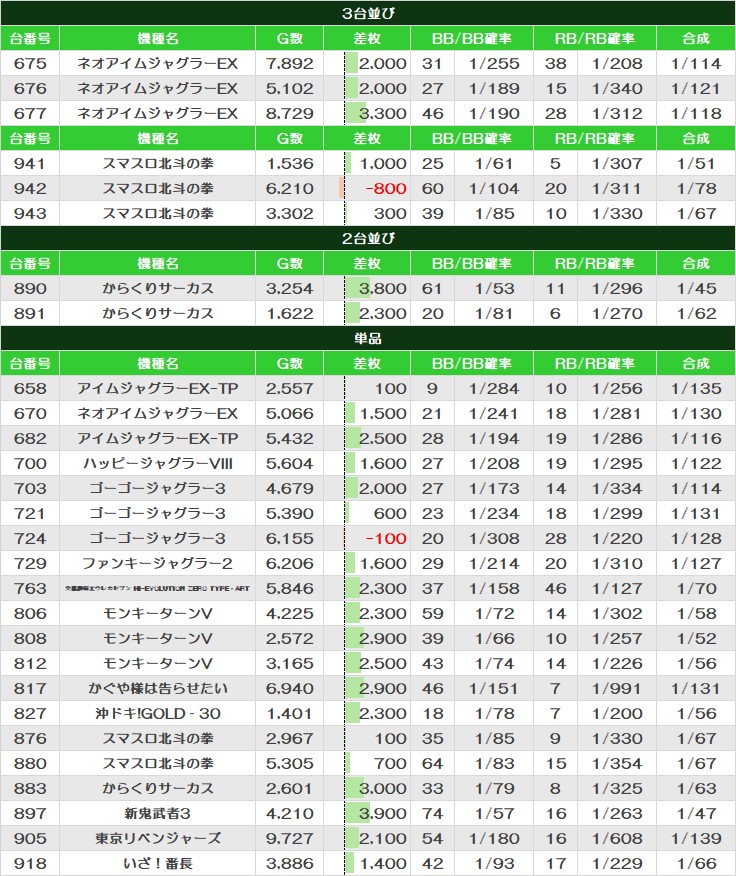Click the red -100 difference value
The image size is (736, 876).
tap(386, 539)
